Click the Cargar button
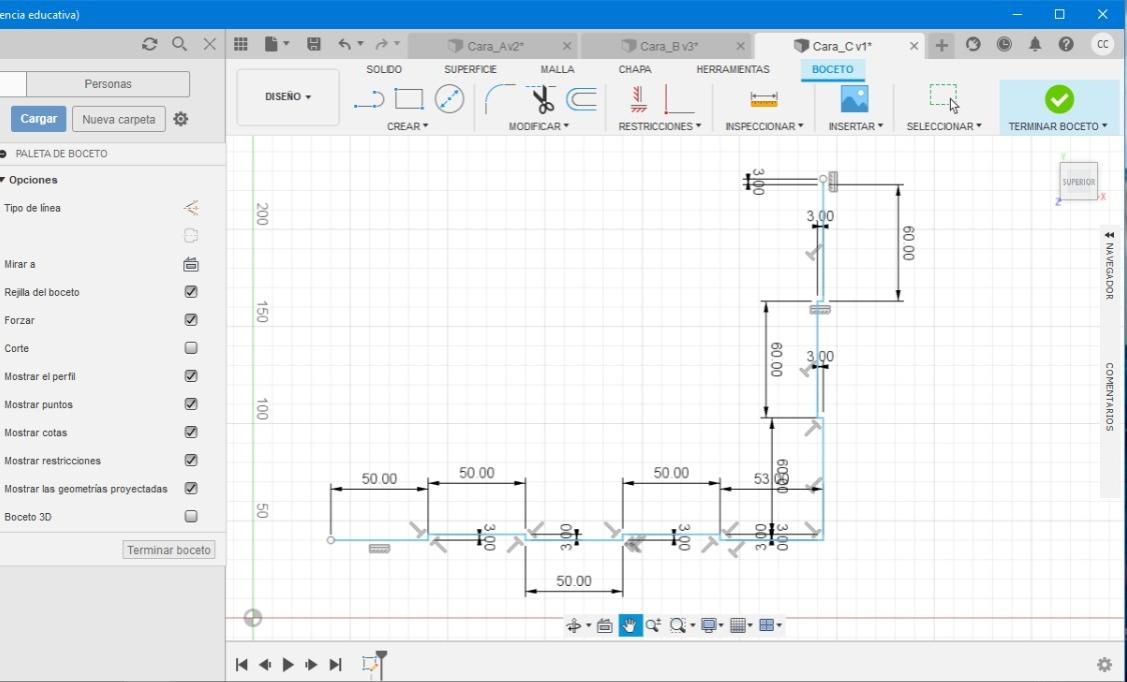This screenshot has width=1127, height=682. [38, 119]
